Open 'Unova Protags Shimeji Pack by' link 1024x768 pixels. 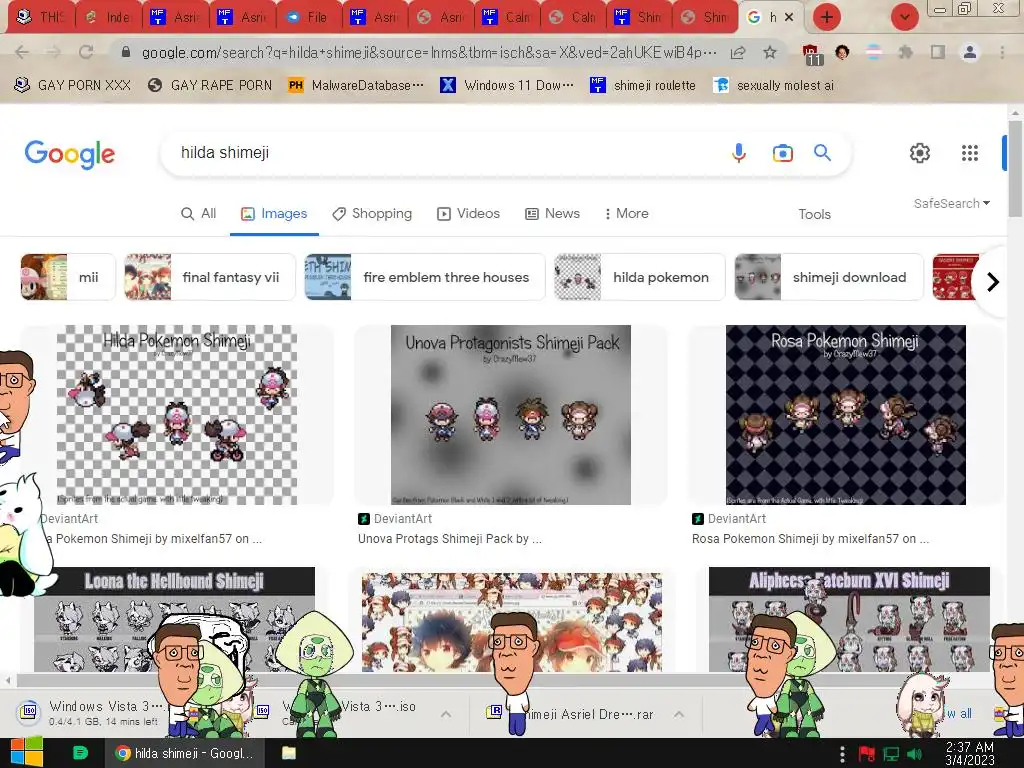coord(450,539)
